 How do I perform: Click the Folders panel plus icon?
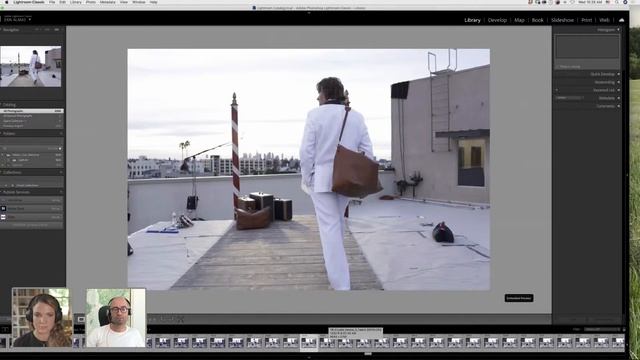click(61, 133)
